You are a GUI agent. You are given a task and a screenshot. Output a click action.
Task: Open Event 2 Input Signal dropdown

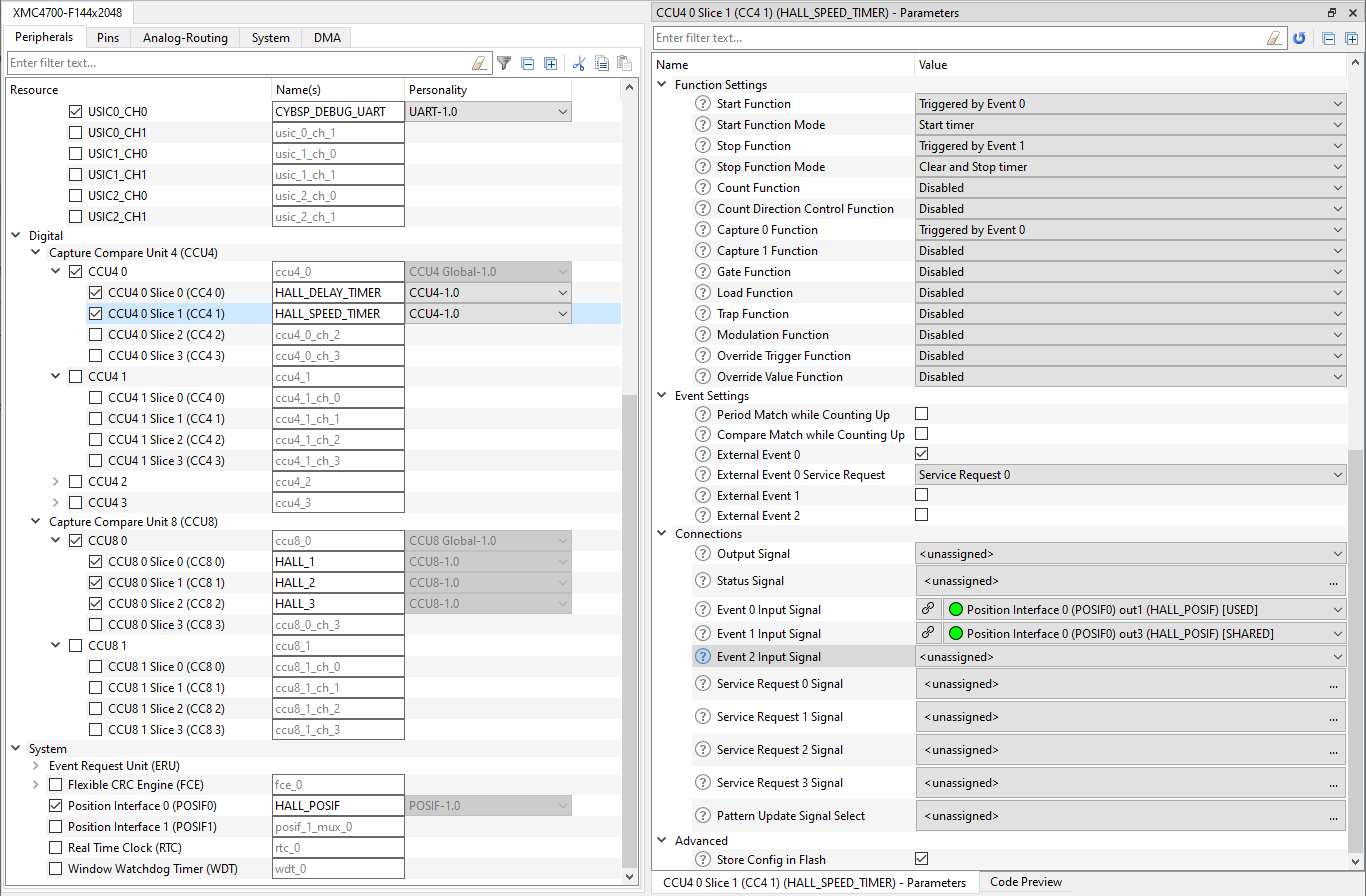(1131, 657)
